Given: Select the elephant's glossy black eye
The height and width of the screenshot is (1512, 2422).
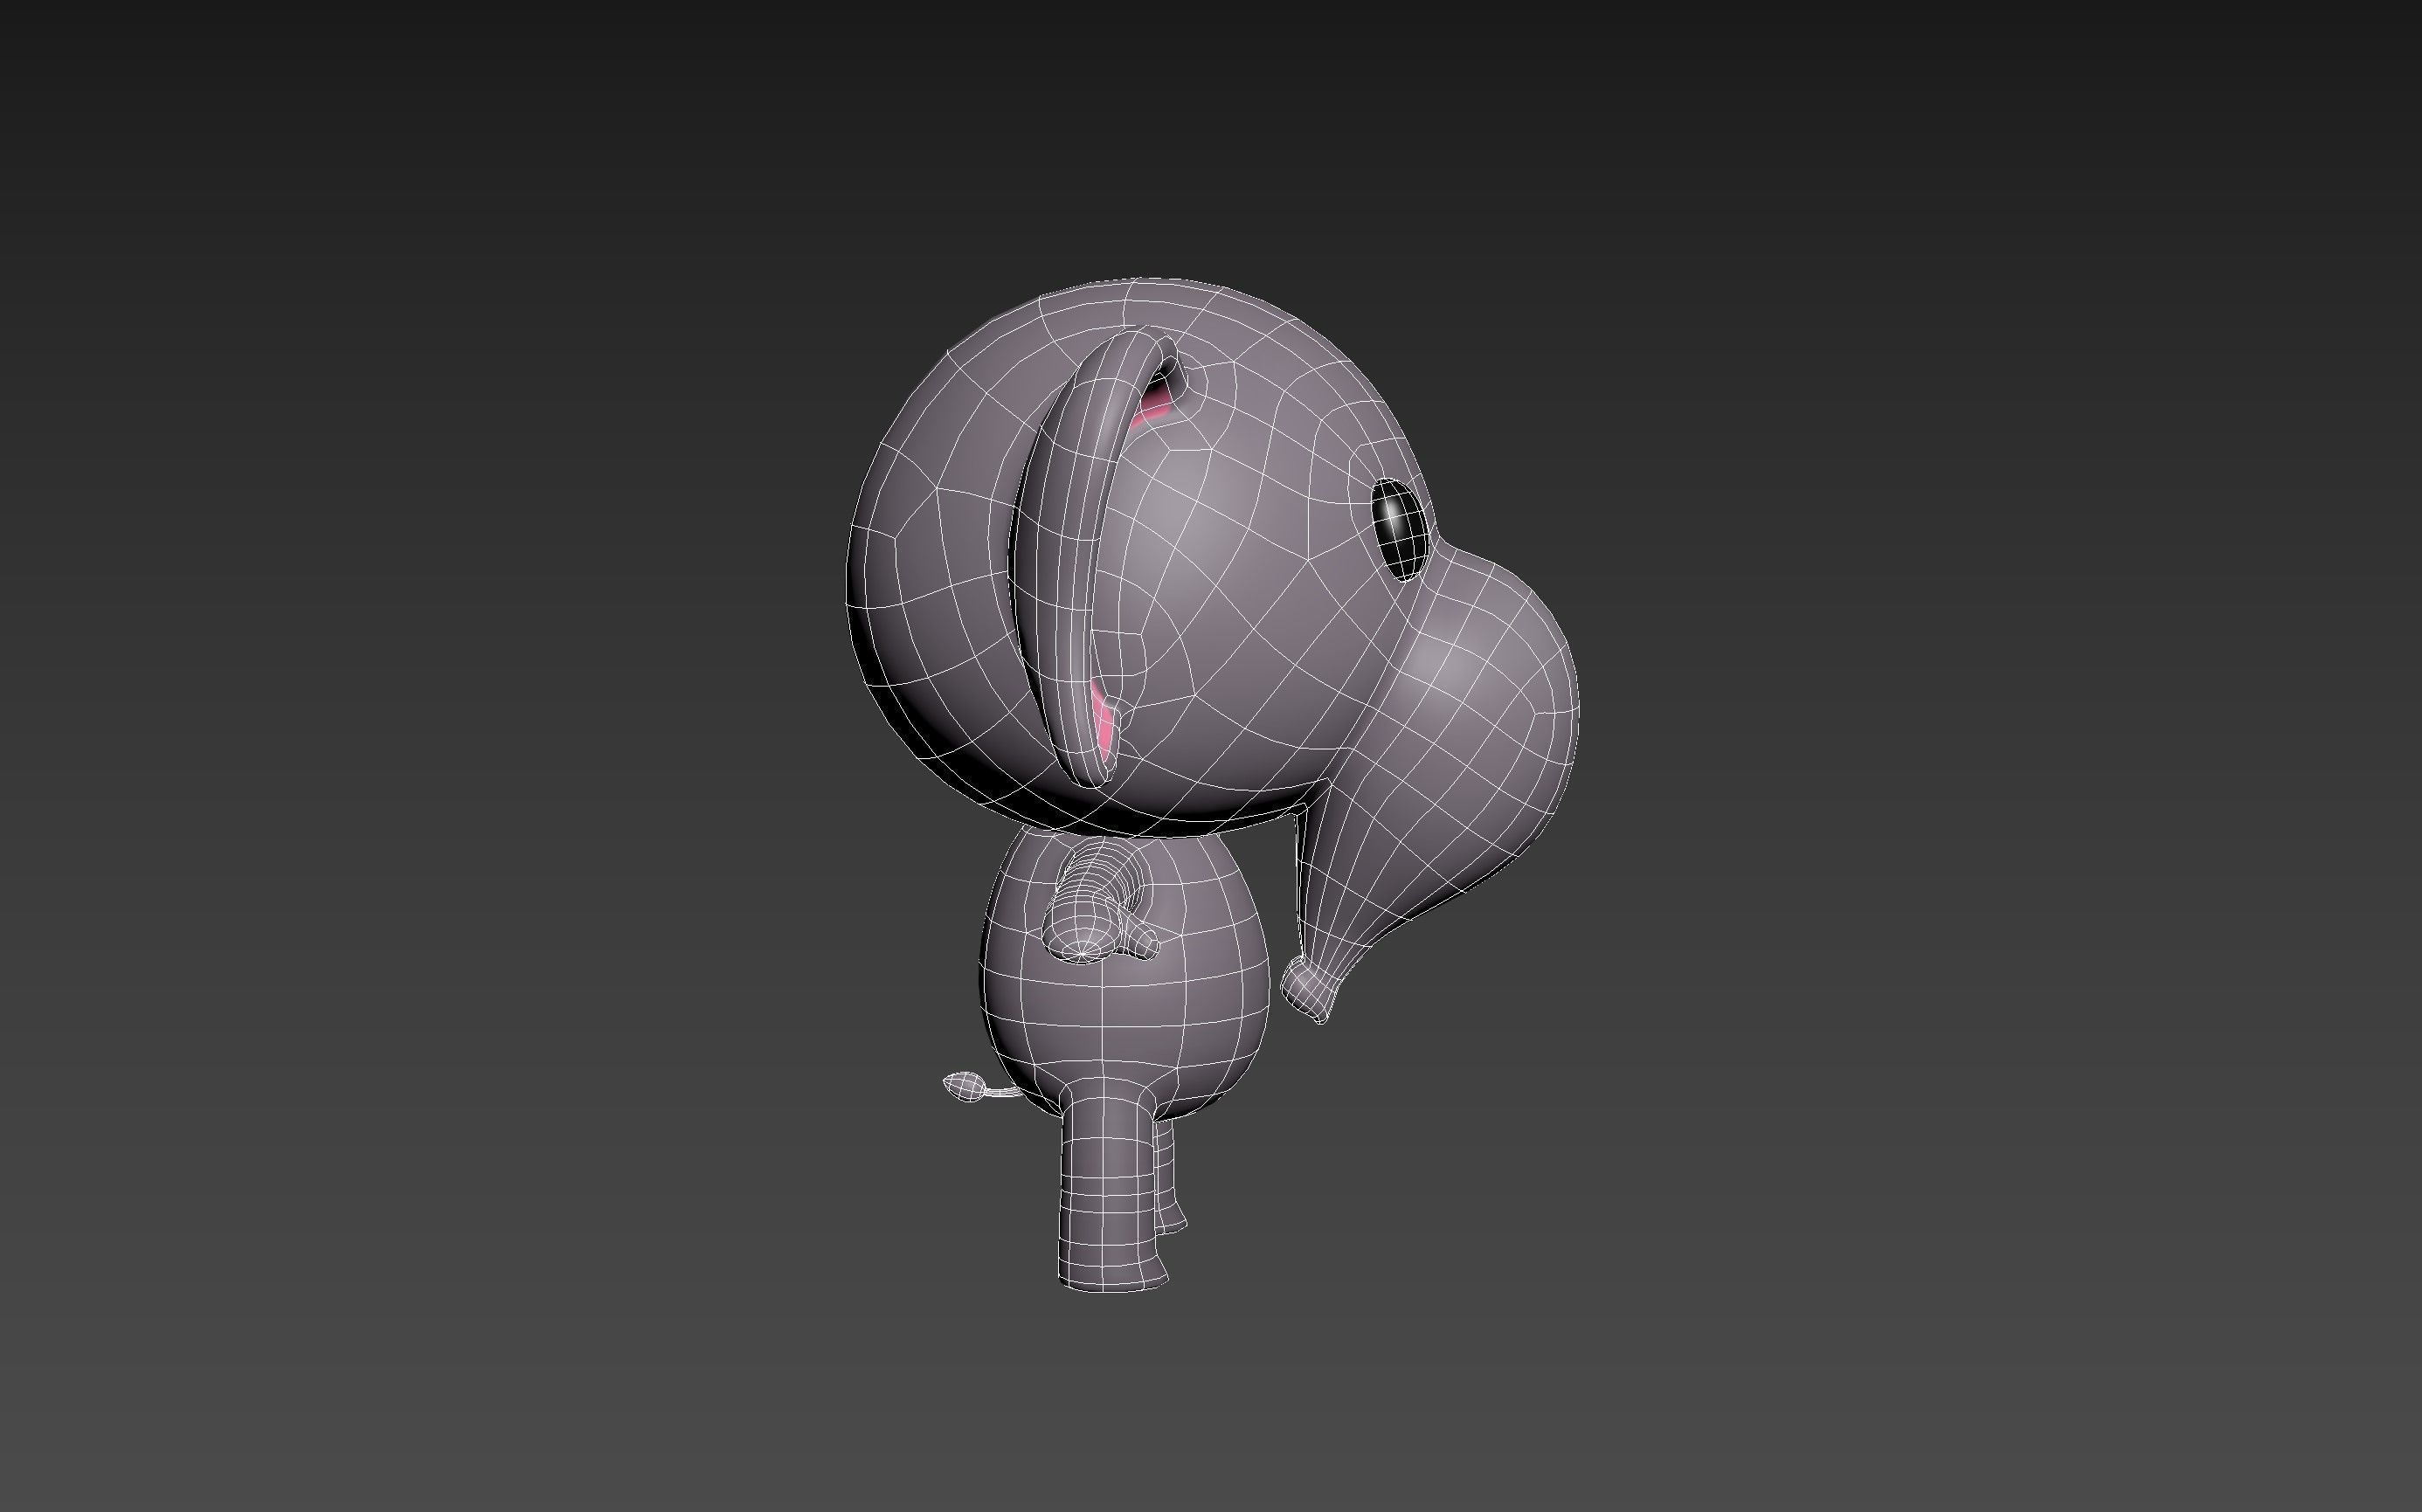Looking at the screenshot, I should (1400, 529).
